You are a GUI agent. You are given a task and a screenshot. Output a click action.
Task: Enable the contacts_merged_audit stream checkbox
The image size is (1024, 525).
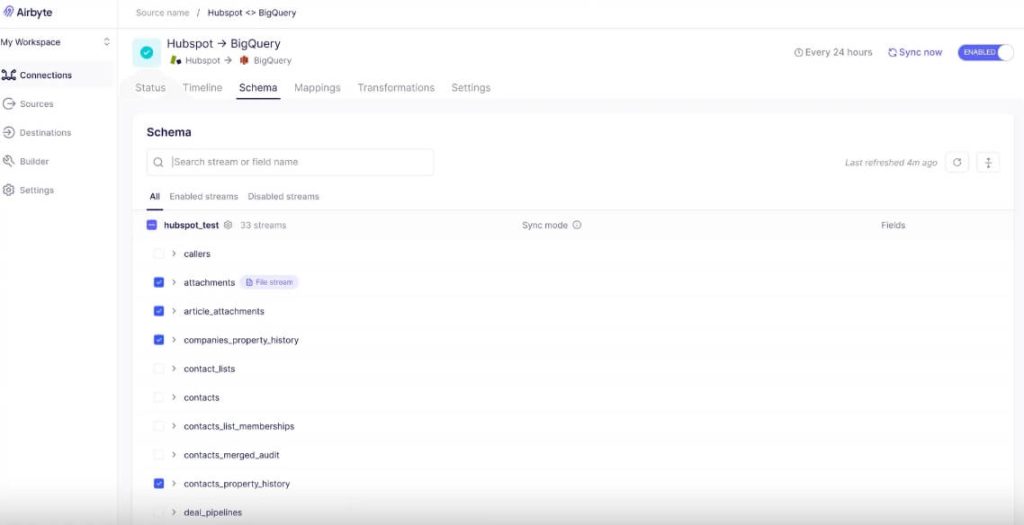[159, 455]
